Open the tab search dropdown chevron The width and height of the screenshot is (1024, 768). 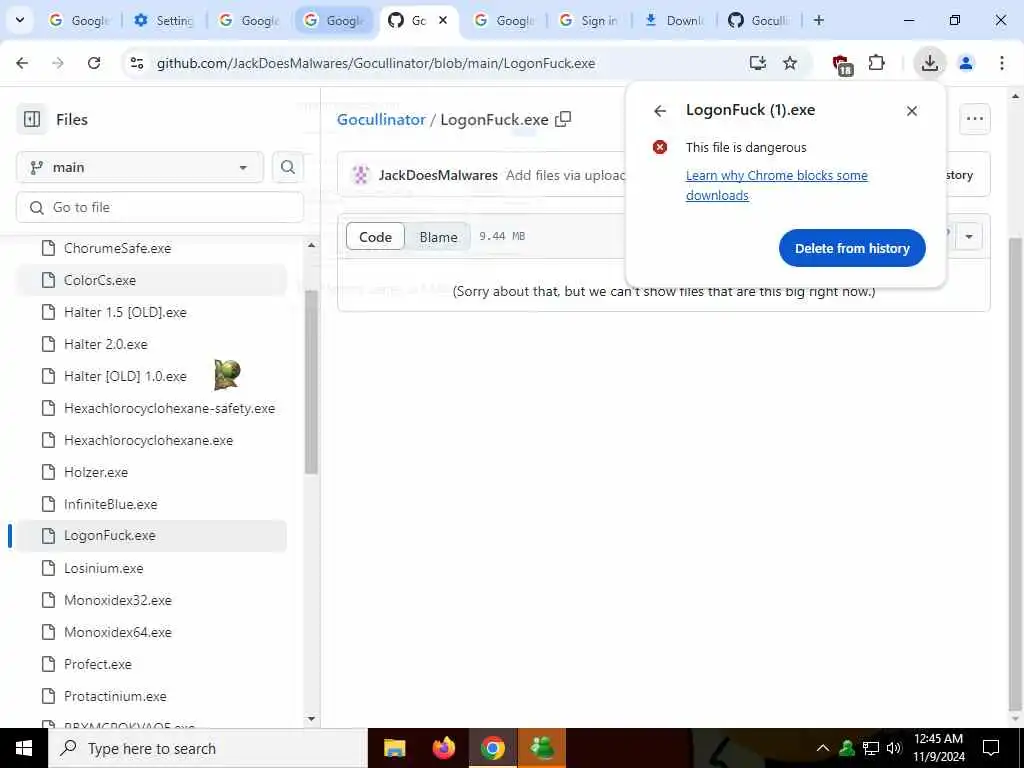click(x=20, y=20)
